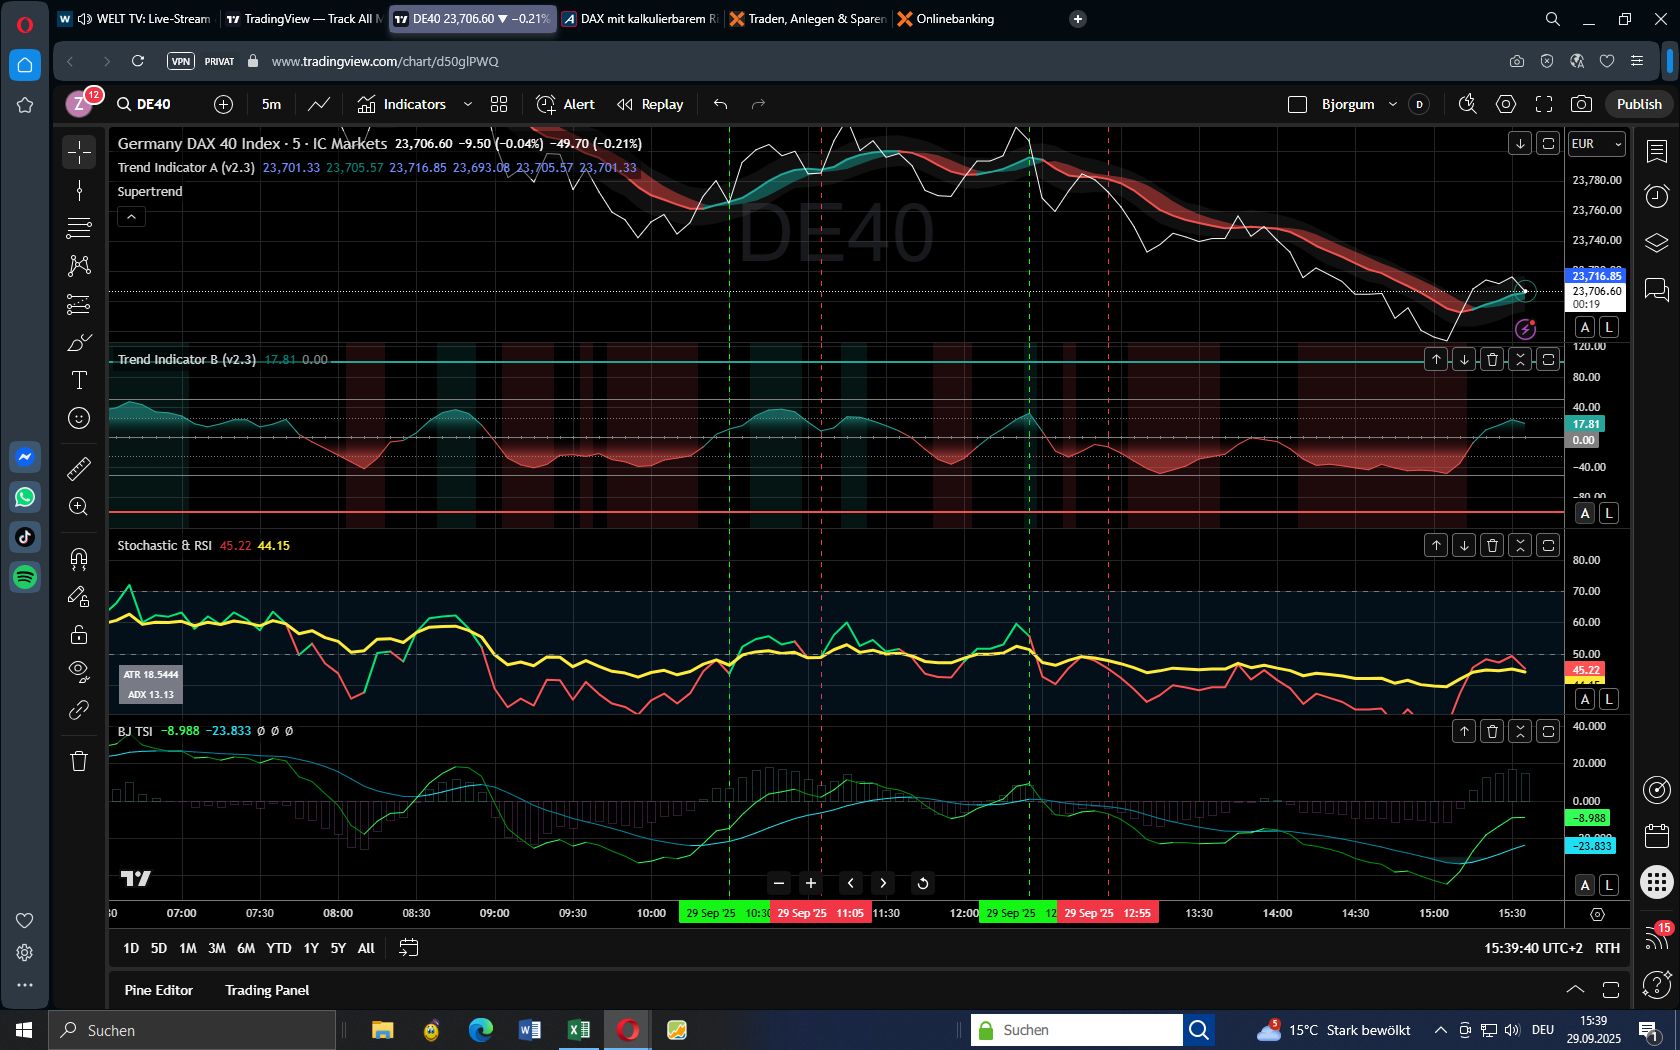Toggle log scale with the L button
The width and height of the screenshot is (1680, 1050).
(1609, 327)
